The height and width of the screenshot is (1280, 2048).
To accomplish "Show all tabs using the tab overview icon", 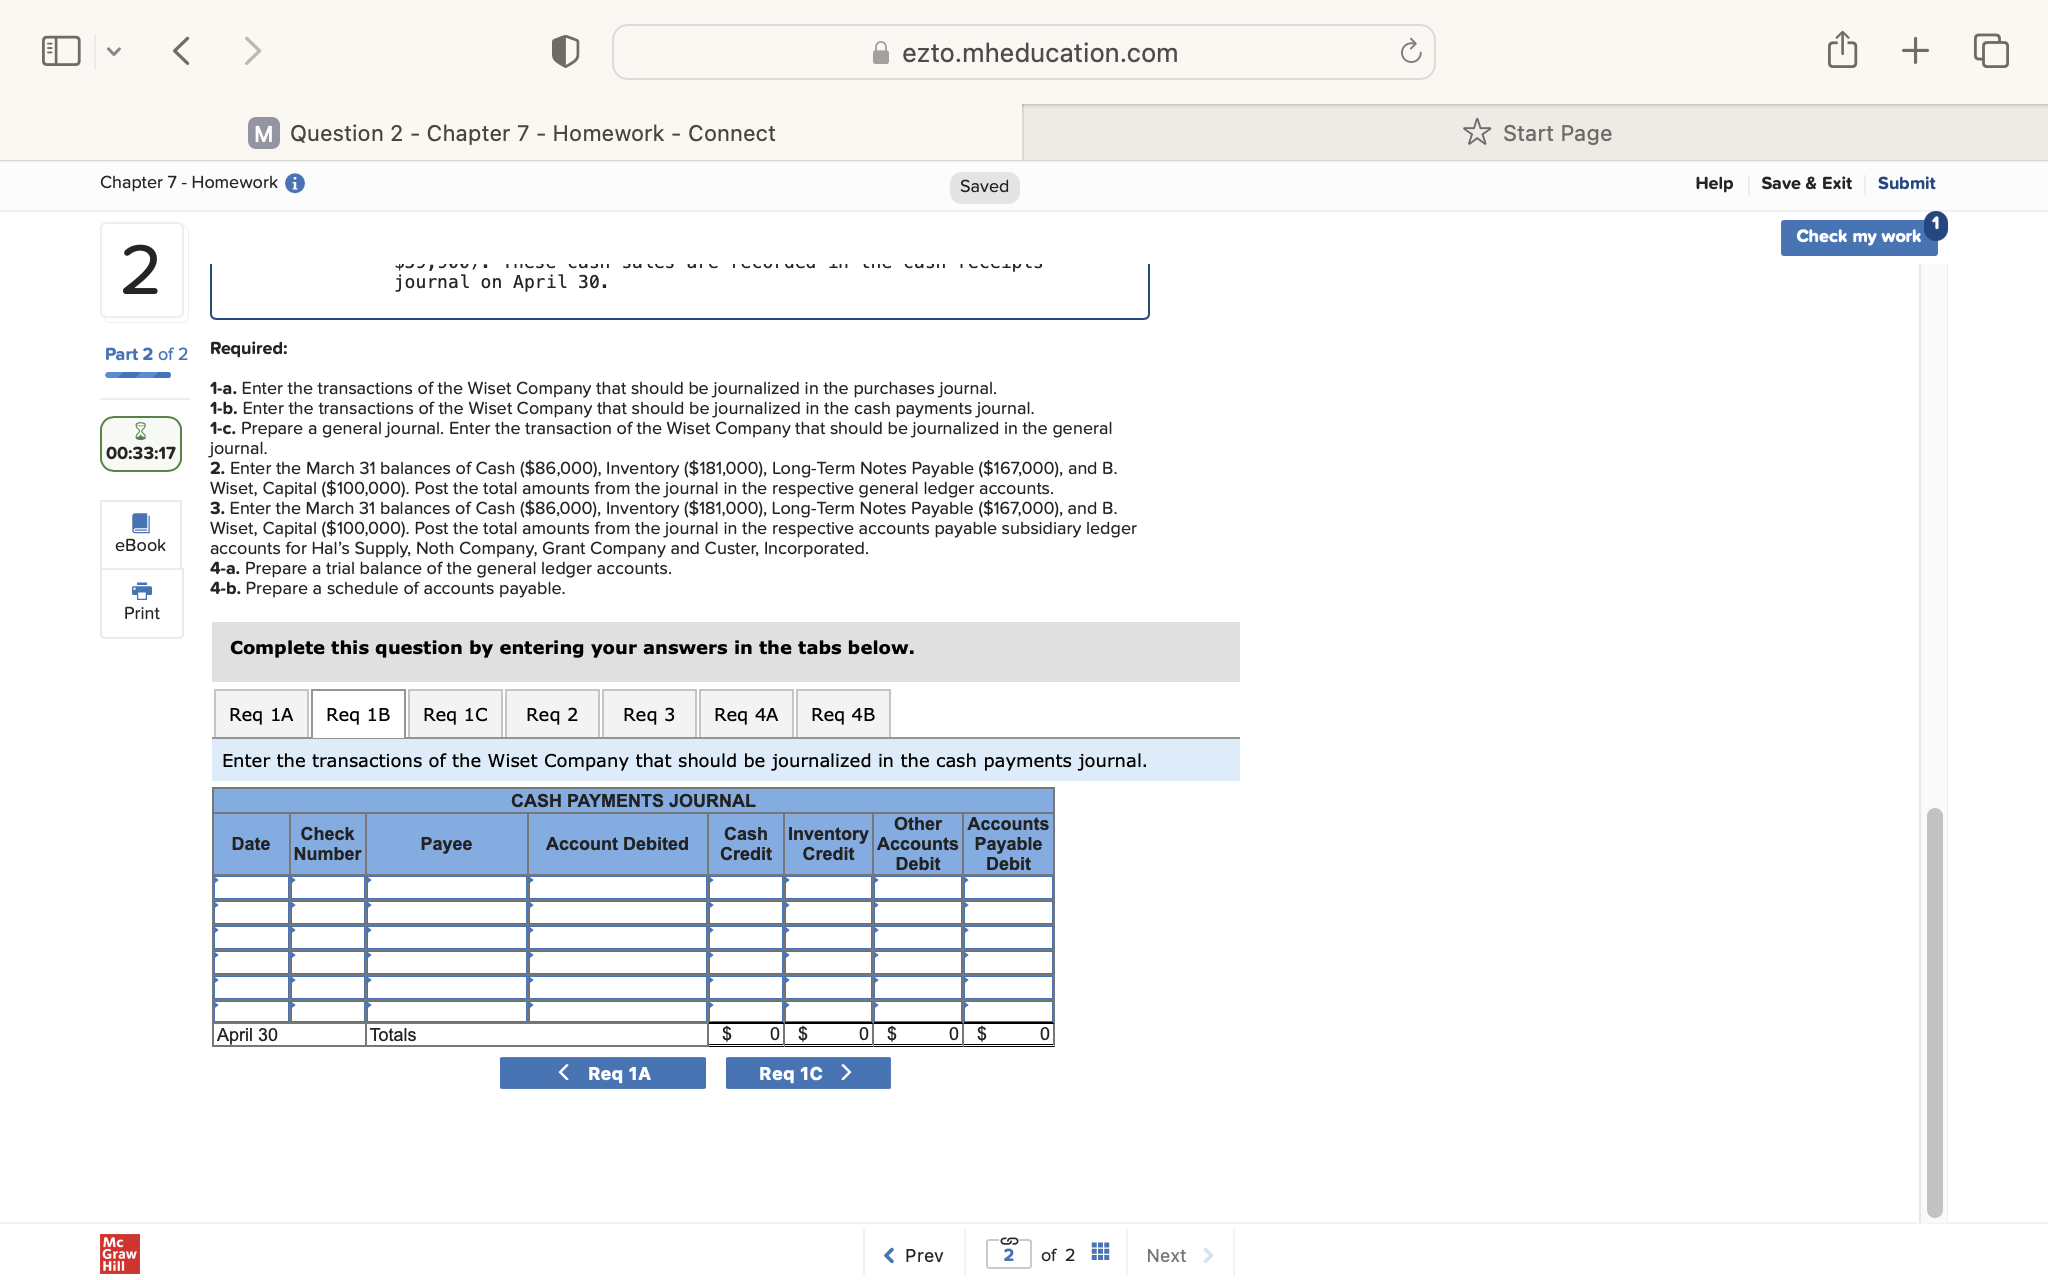I will (x=1990, y=50).
